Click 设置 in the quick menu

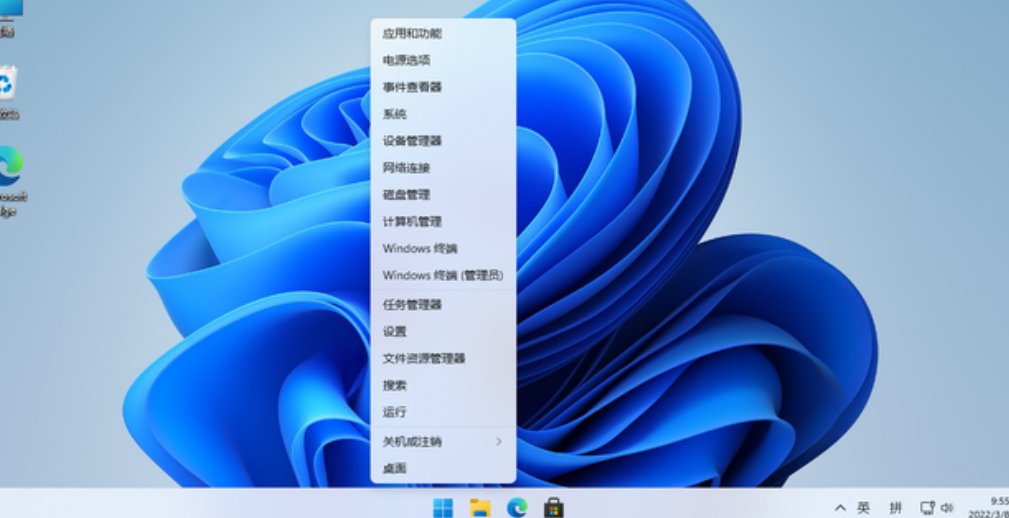(395, 331)
